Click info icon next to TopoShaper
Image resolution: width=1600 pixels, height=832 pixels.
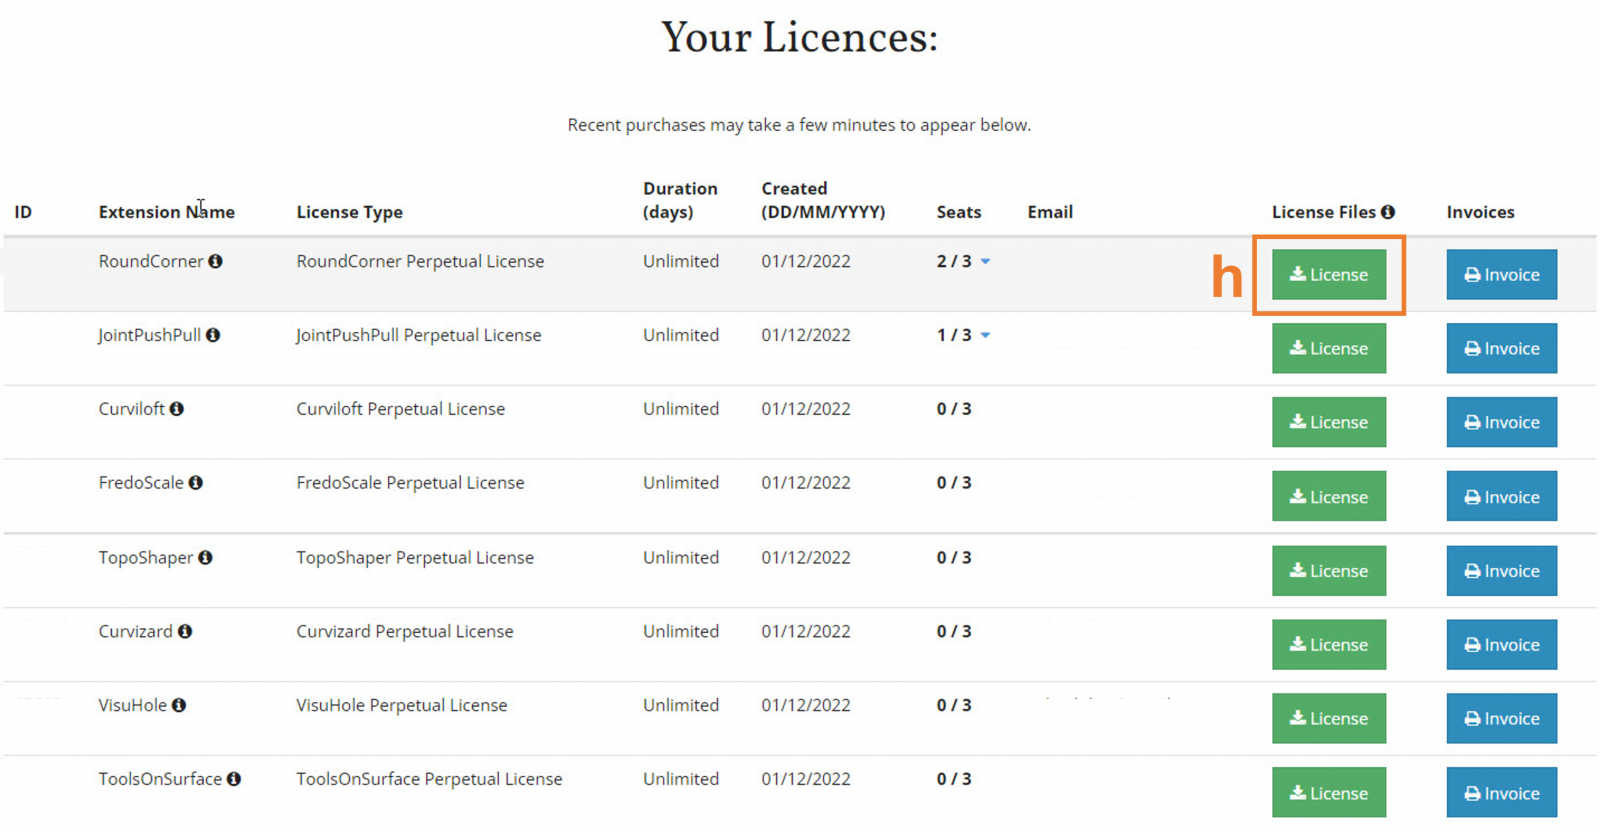205,558
